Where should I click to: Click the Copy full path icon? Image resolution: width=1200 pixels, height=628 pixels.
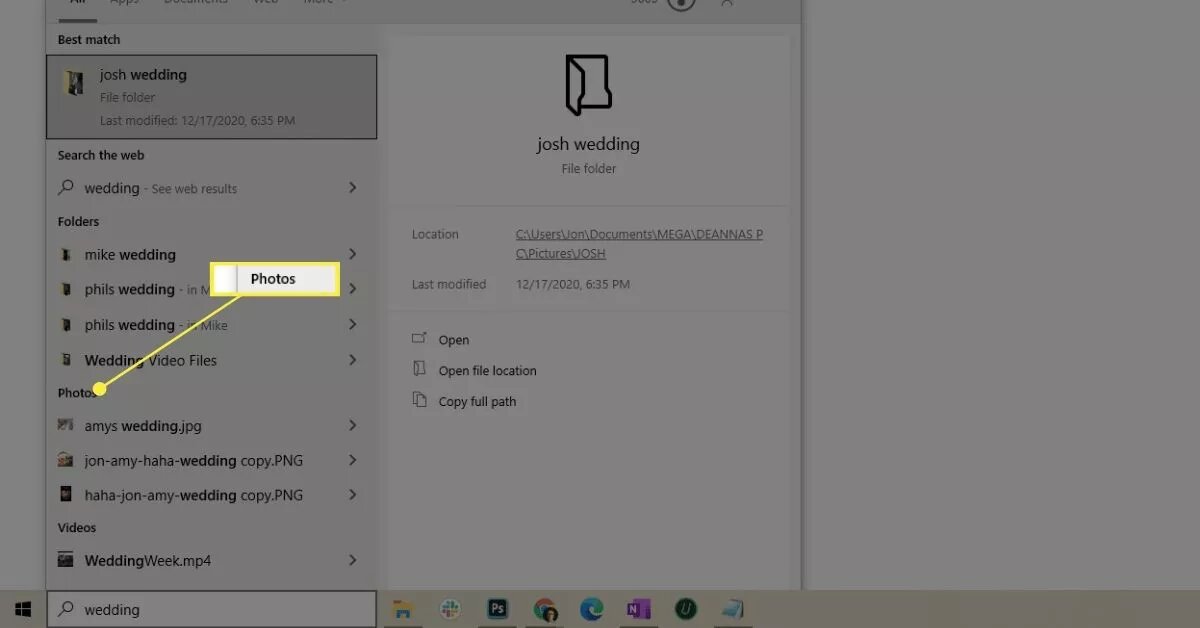tap(420, 400)
